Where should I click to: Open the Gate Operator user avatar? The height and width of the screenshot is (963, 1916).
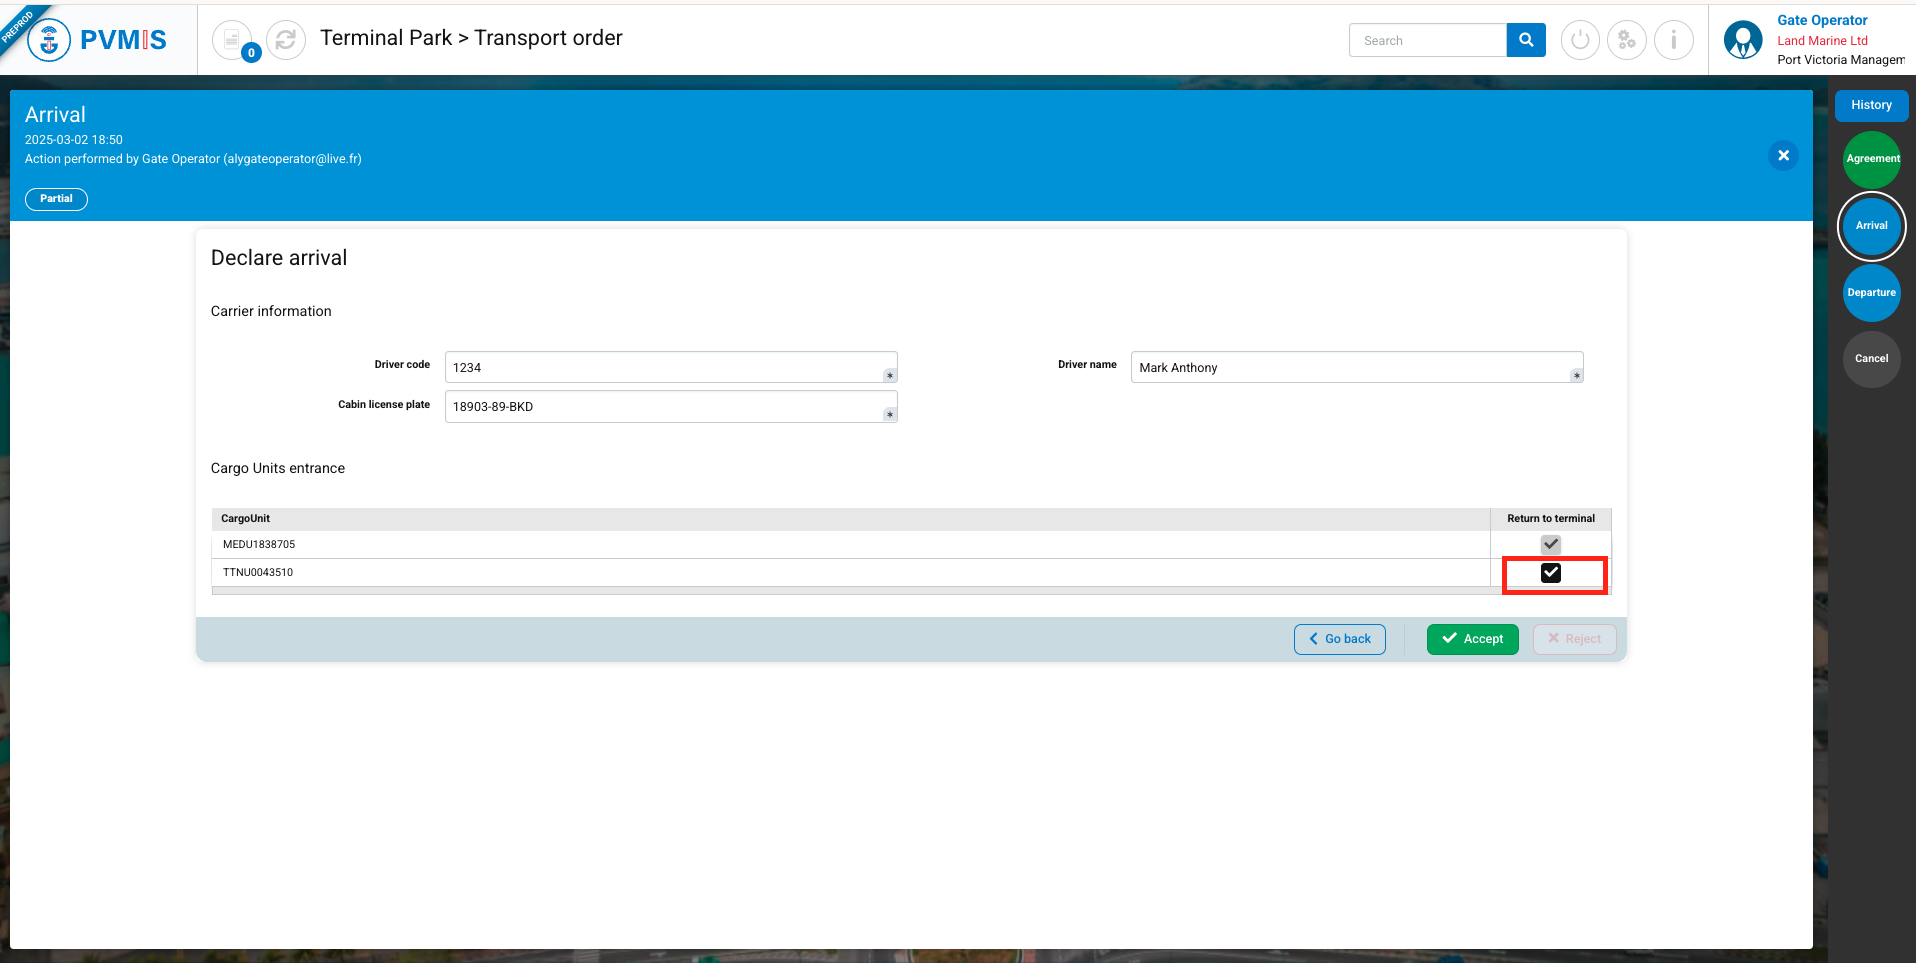pos(1743,40)
